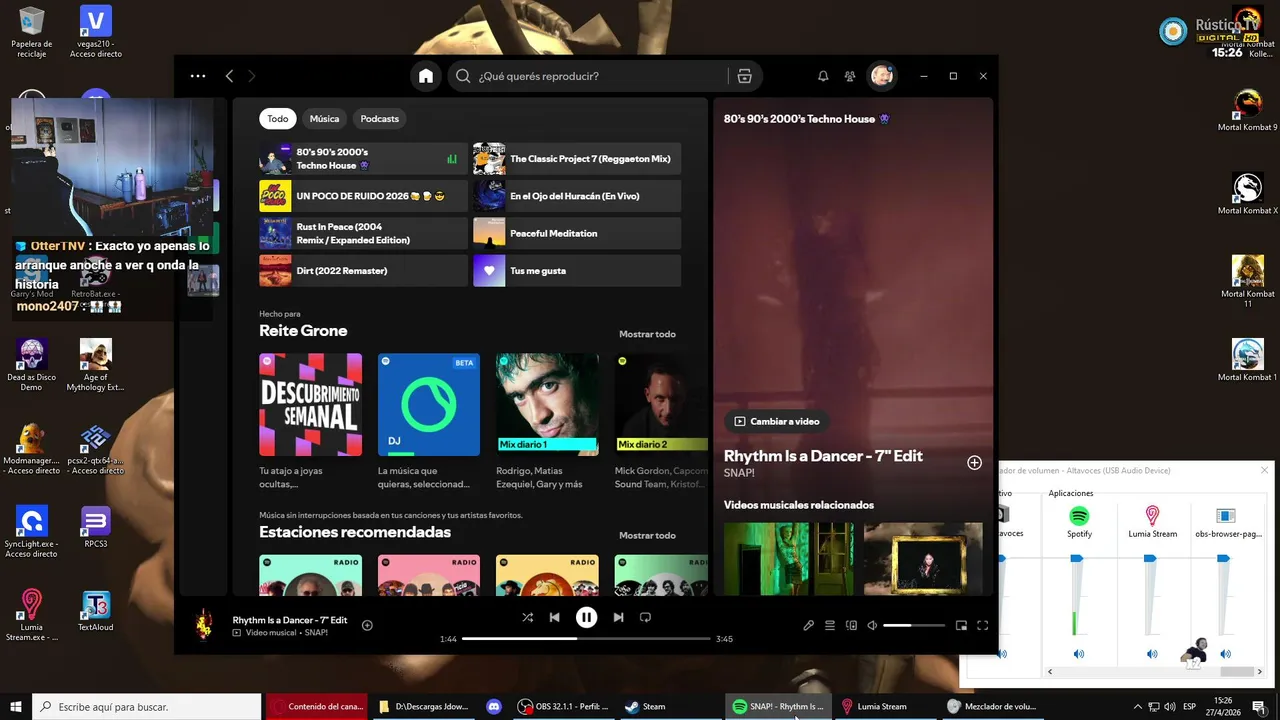1280x720 pixels.
Task: Click 'Mostrar todo' for Estaciones recomendadas
Action: 647,535
